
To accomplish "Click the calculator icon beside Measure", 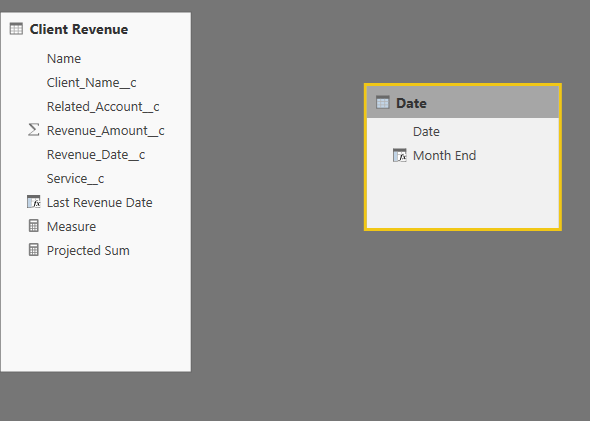I will click(x=33, y=226).
